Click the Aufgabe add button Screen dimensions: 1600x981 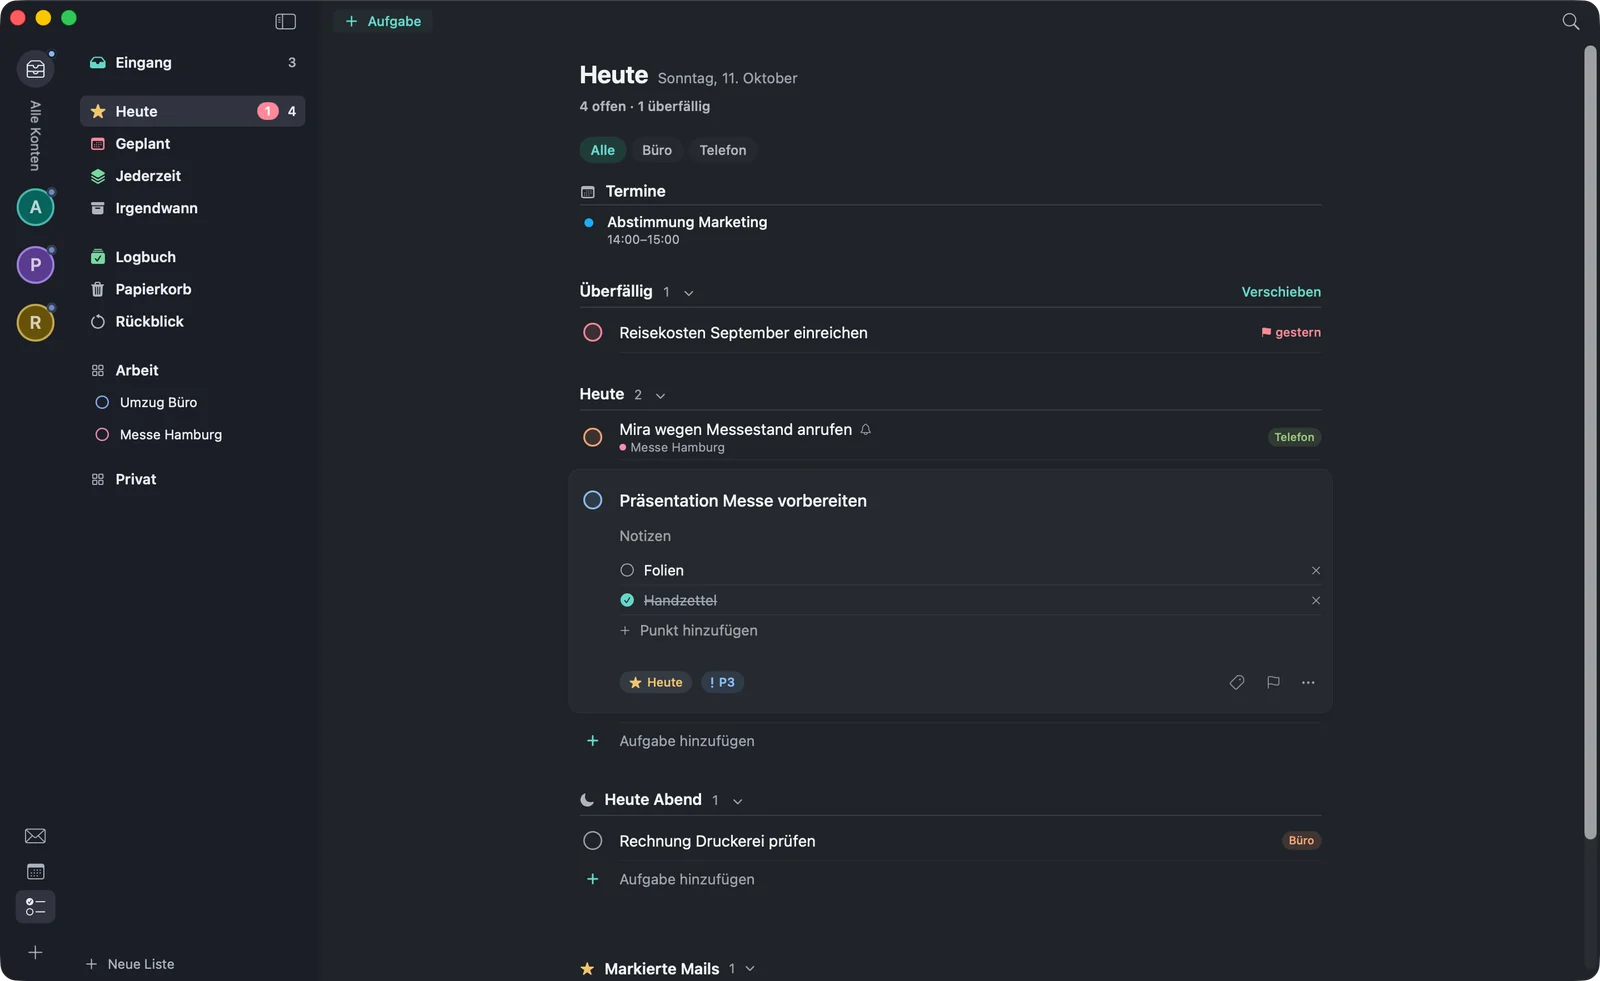[x=383, y=21]
